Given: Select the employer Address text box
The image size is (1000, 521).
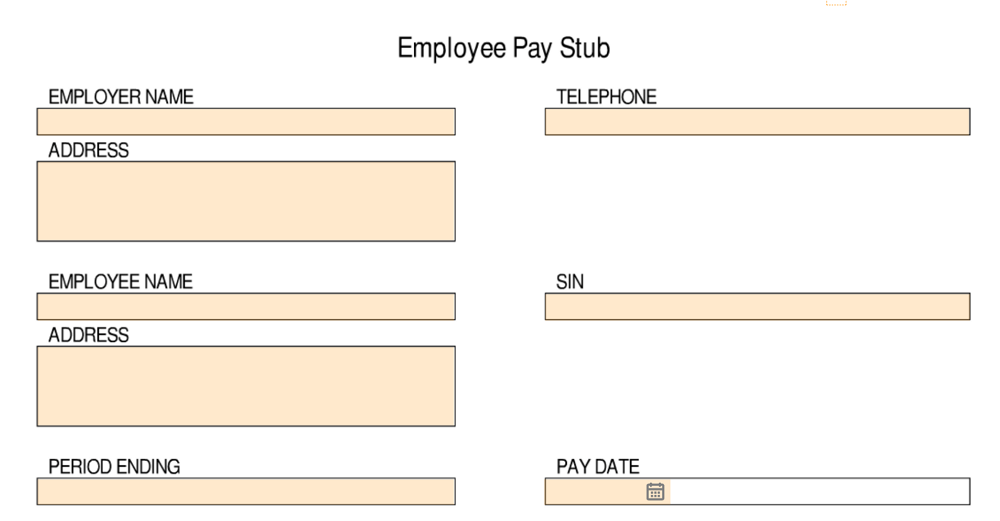Looking at the screenshot, I should (x=246, y=202).
